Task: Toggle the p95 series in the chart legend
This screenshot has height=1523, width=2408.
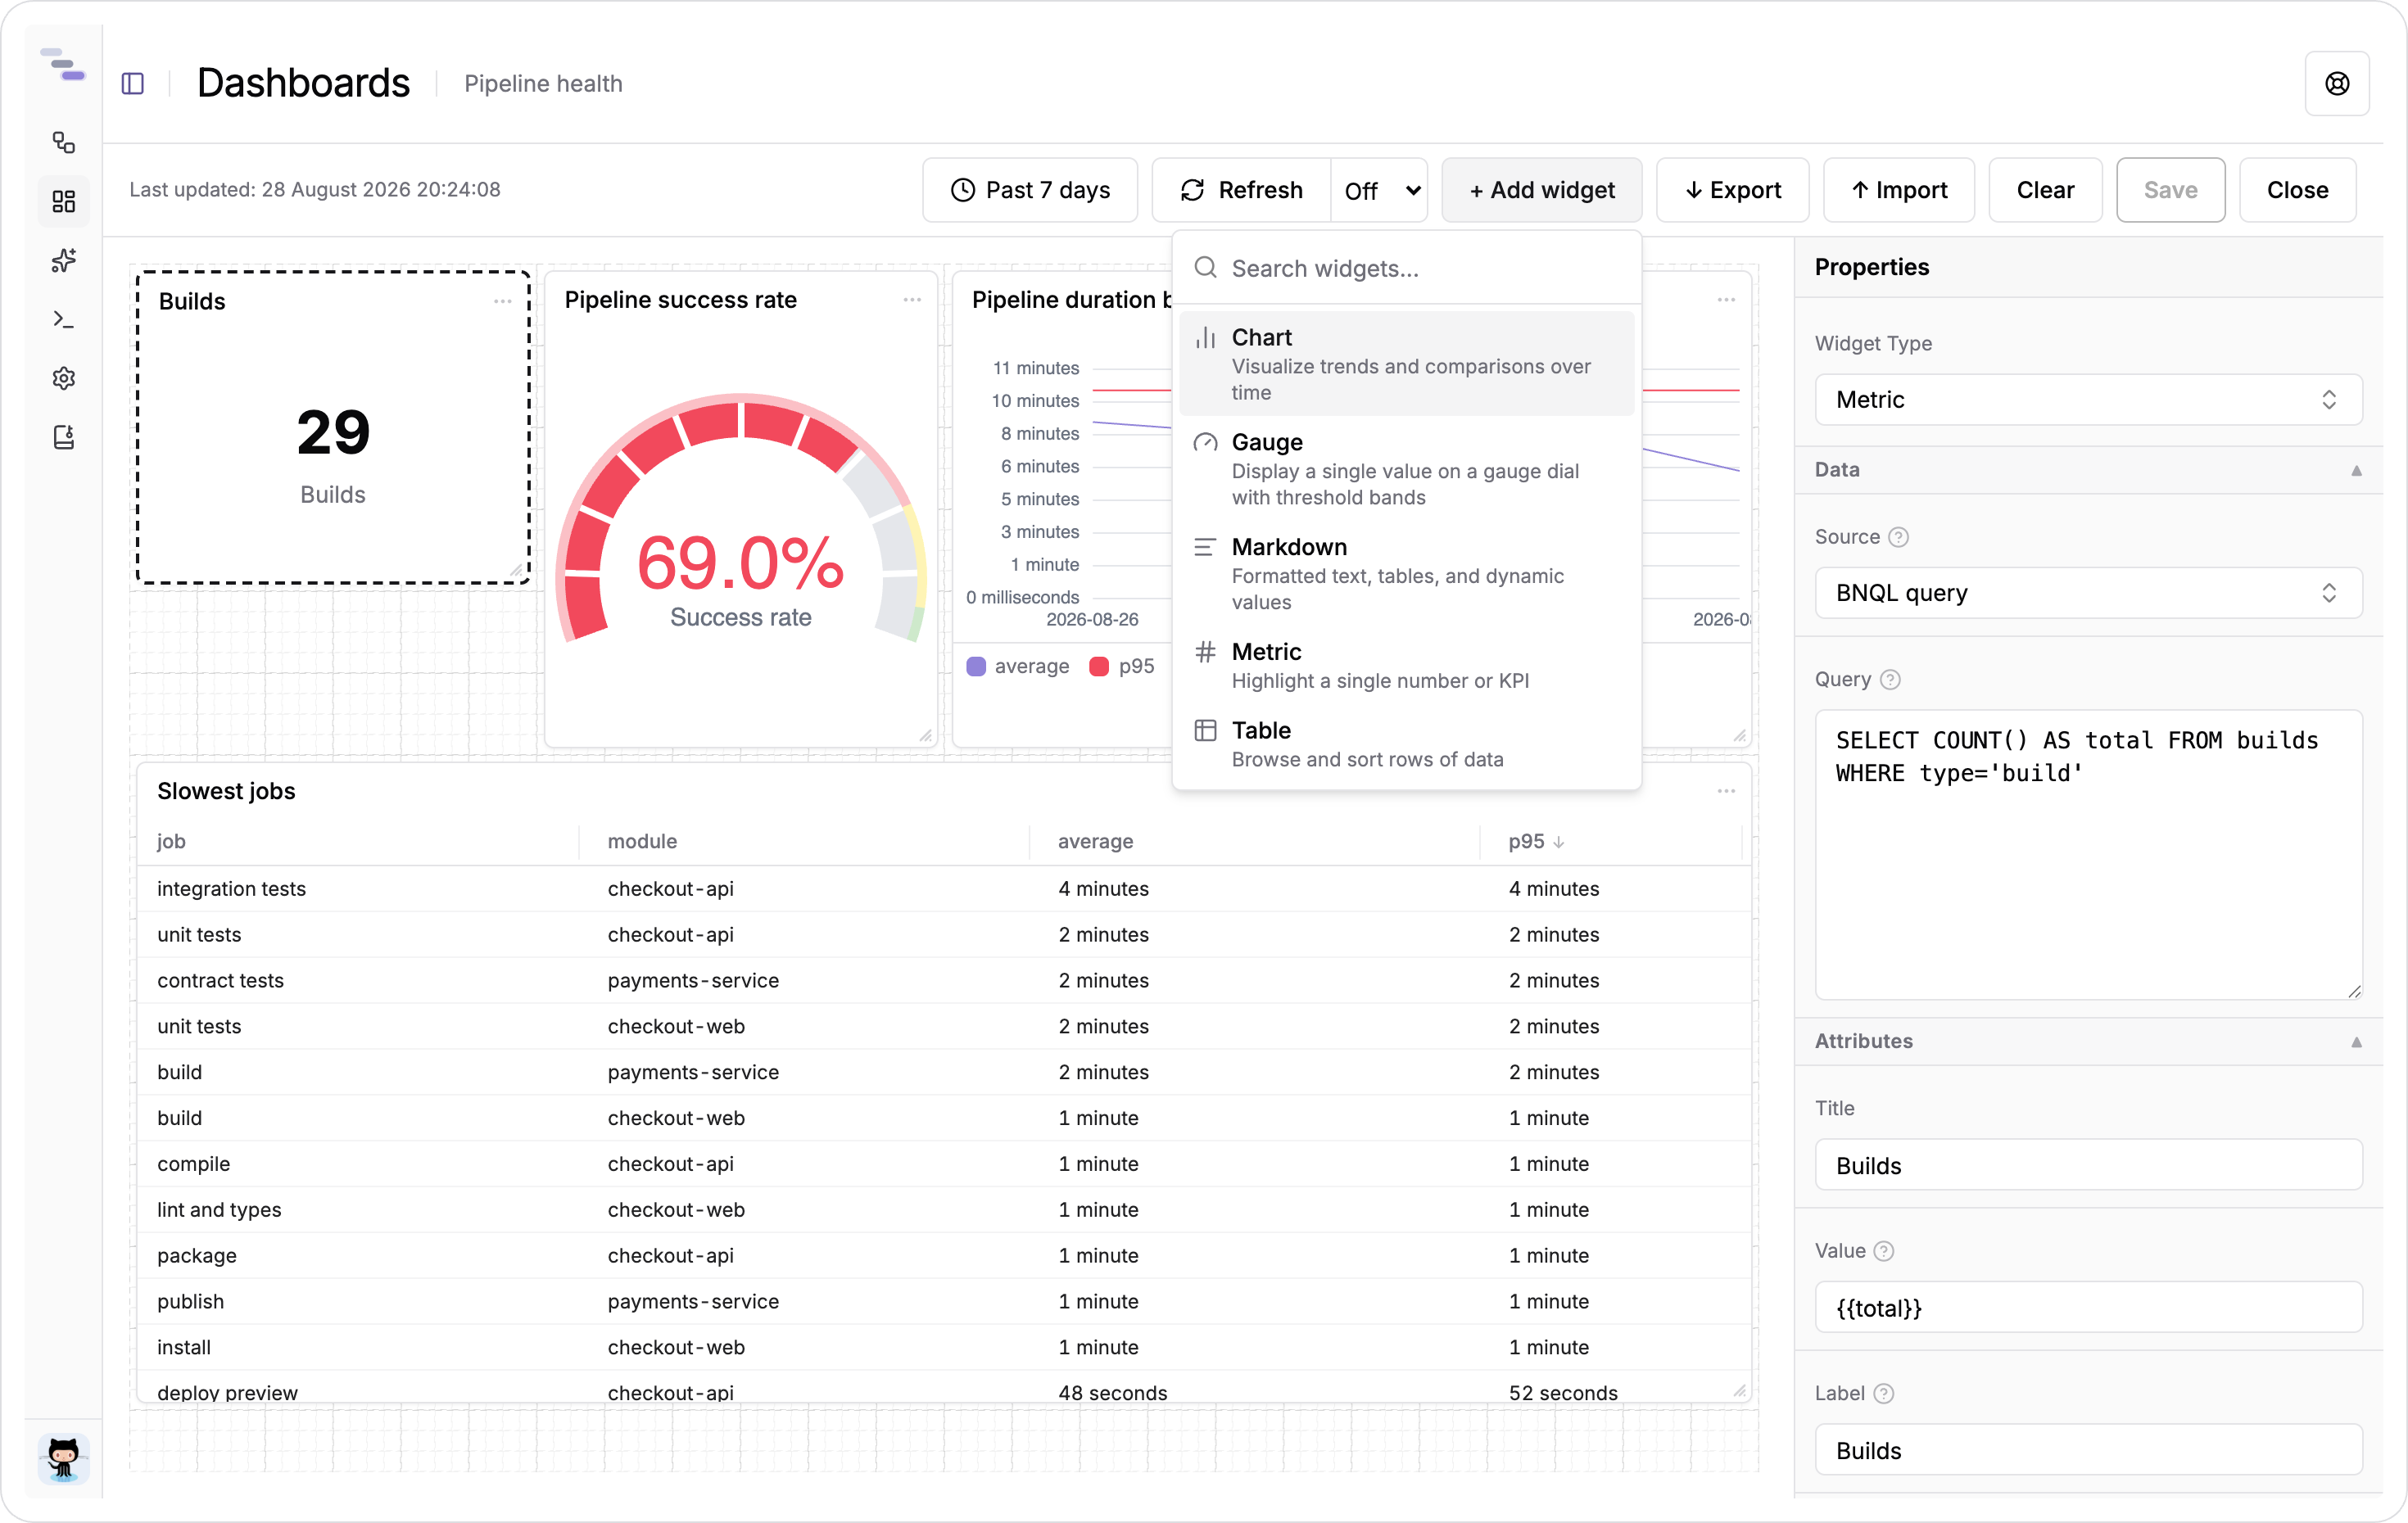Action: [1122, 667]
